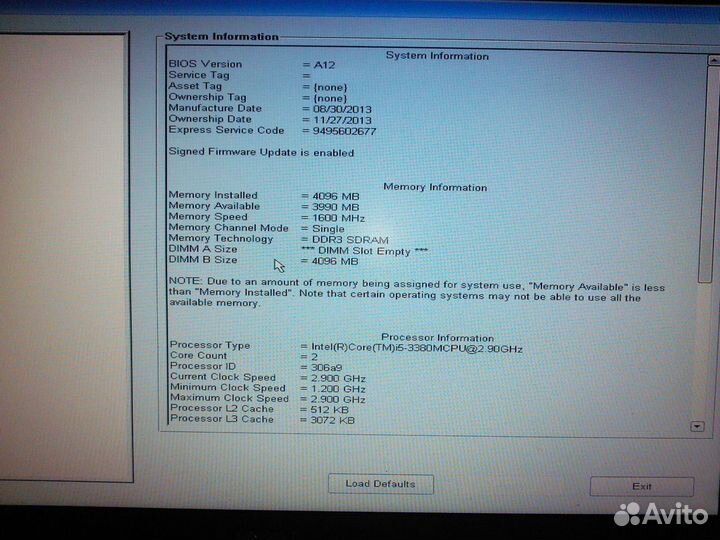Click Memory Available value 3990 MB
720x540 pixels.
(336, 207)
